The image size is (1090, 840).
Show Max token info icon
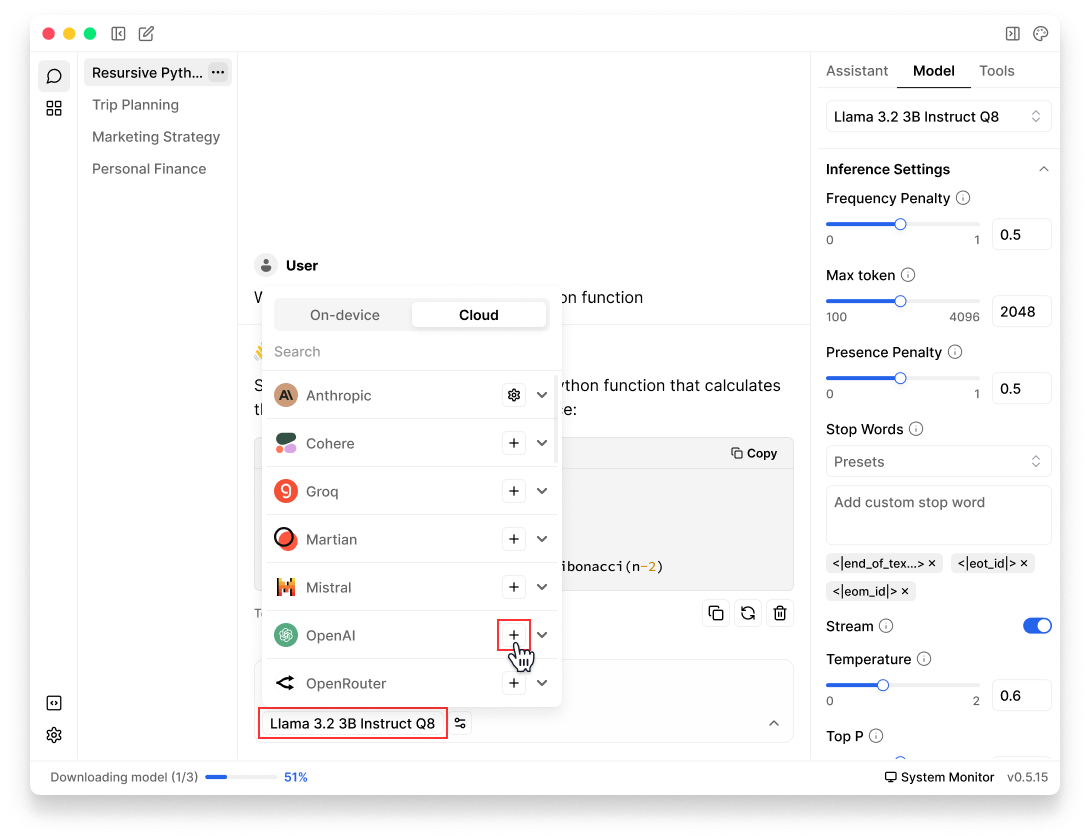pyautogui.click(x=908, y=275)
